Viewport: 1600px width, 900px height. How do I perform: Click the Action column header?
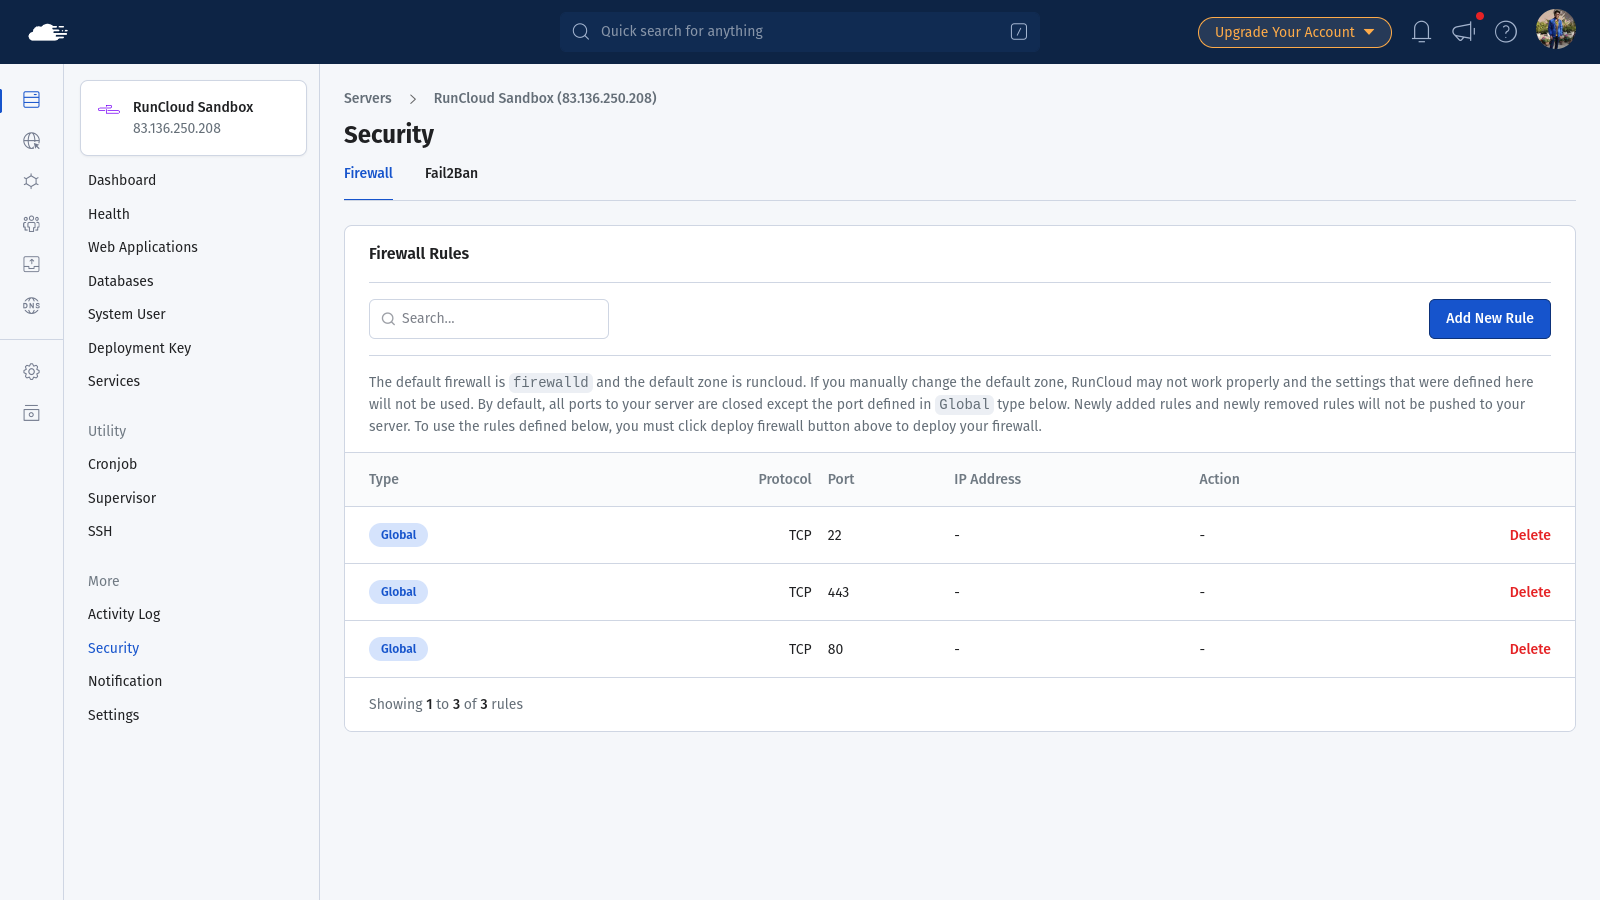[x=1219, y=480]
